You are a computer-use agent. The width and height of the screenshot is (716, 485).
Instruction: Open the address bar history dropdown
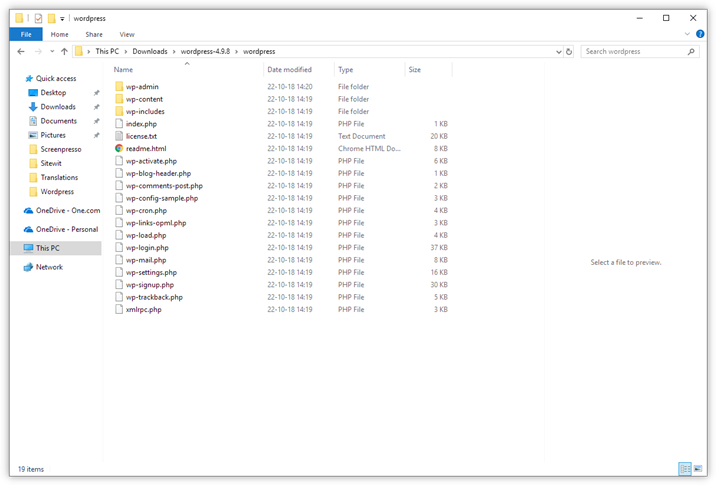pos(558,52)
